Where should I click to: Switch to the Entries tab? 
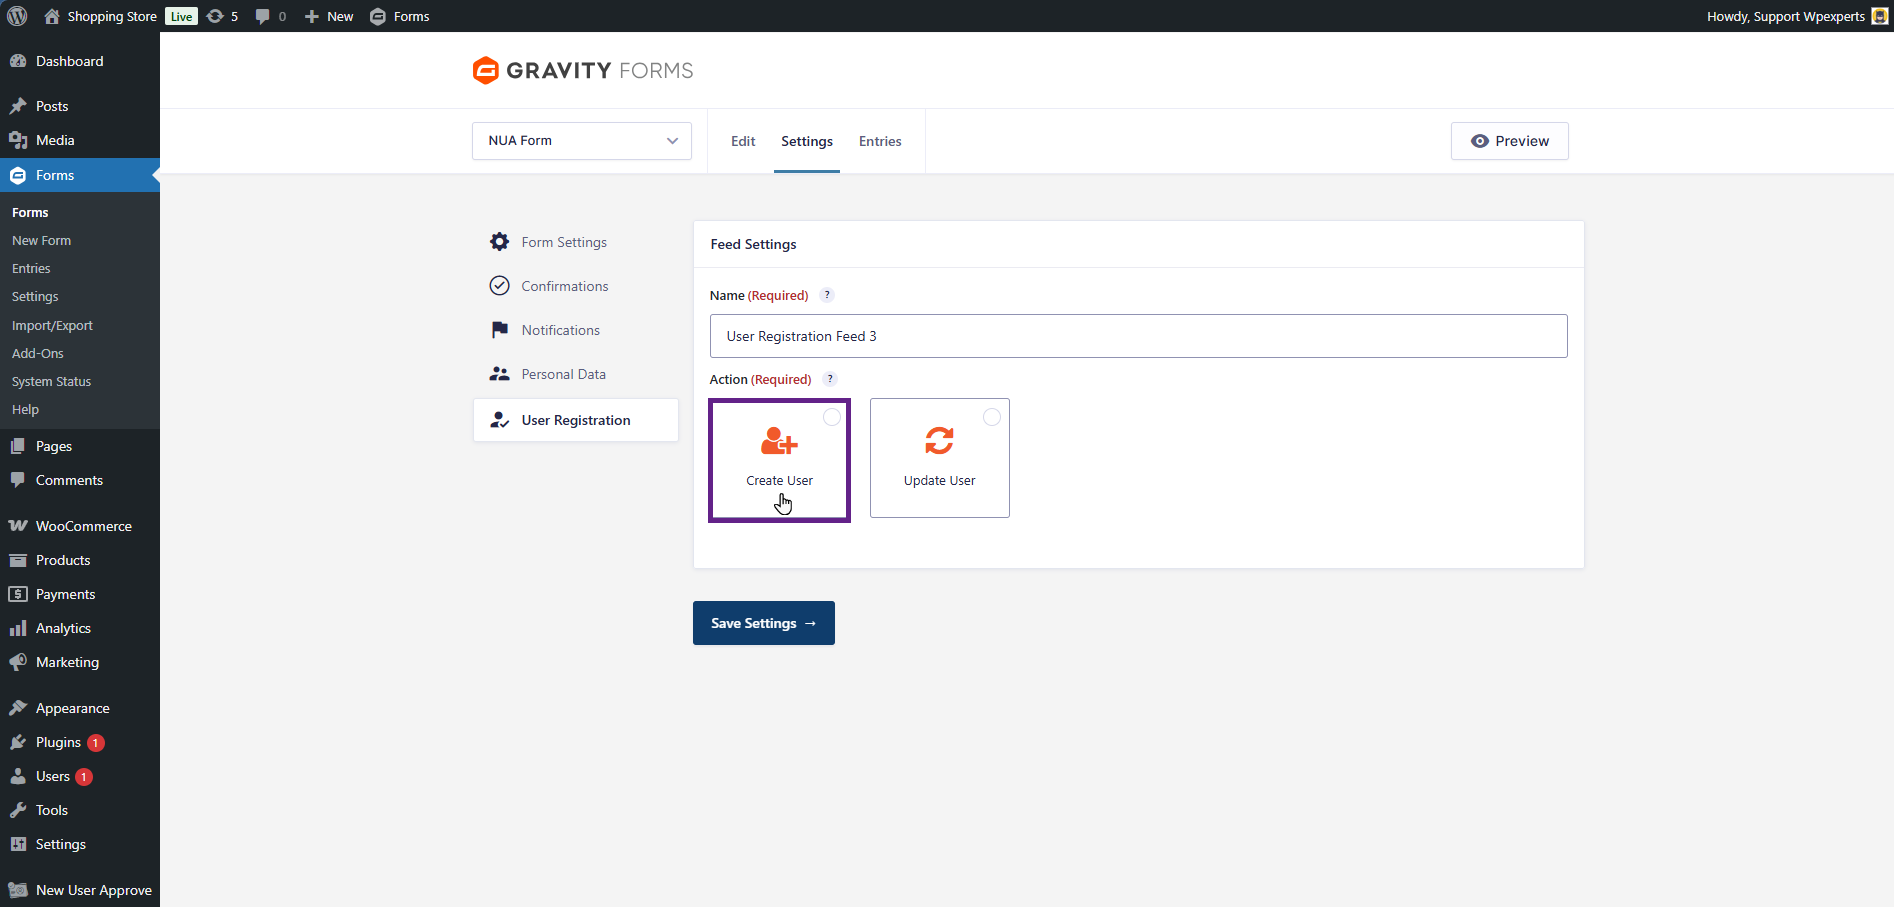tap(880, 141)
